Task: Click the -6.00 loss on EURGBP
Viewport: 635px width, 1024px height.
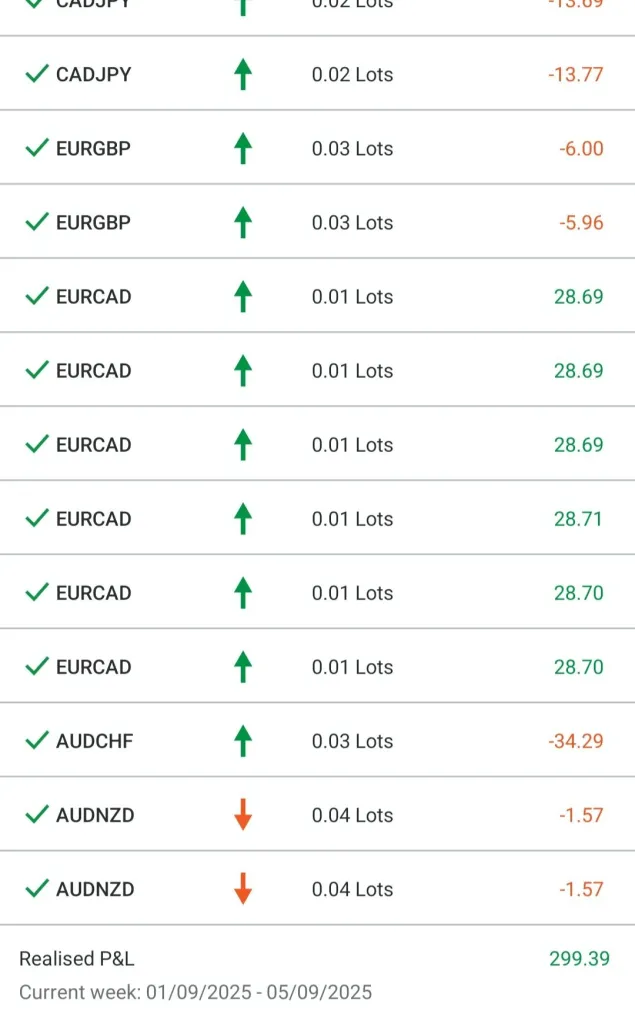Action: point(581,149)
